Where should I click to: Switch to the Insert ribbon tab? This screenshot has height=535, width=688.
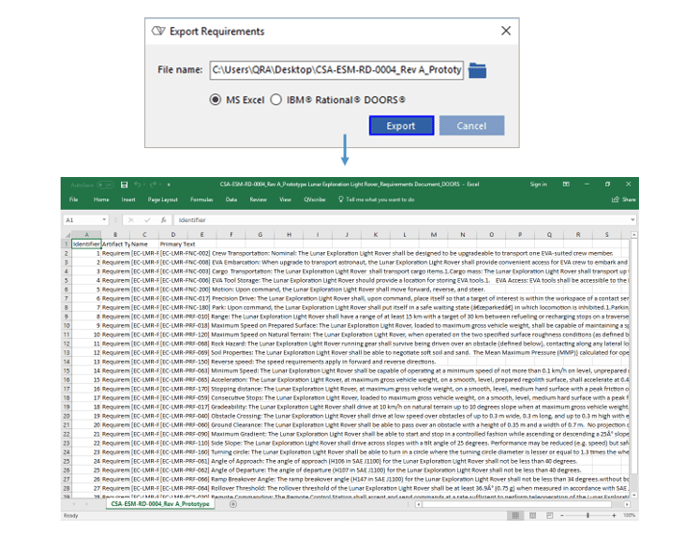coord(129,200)
